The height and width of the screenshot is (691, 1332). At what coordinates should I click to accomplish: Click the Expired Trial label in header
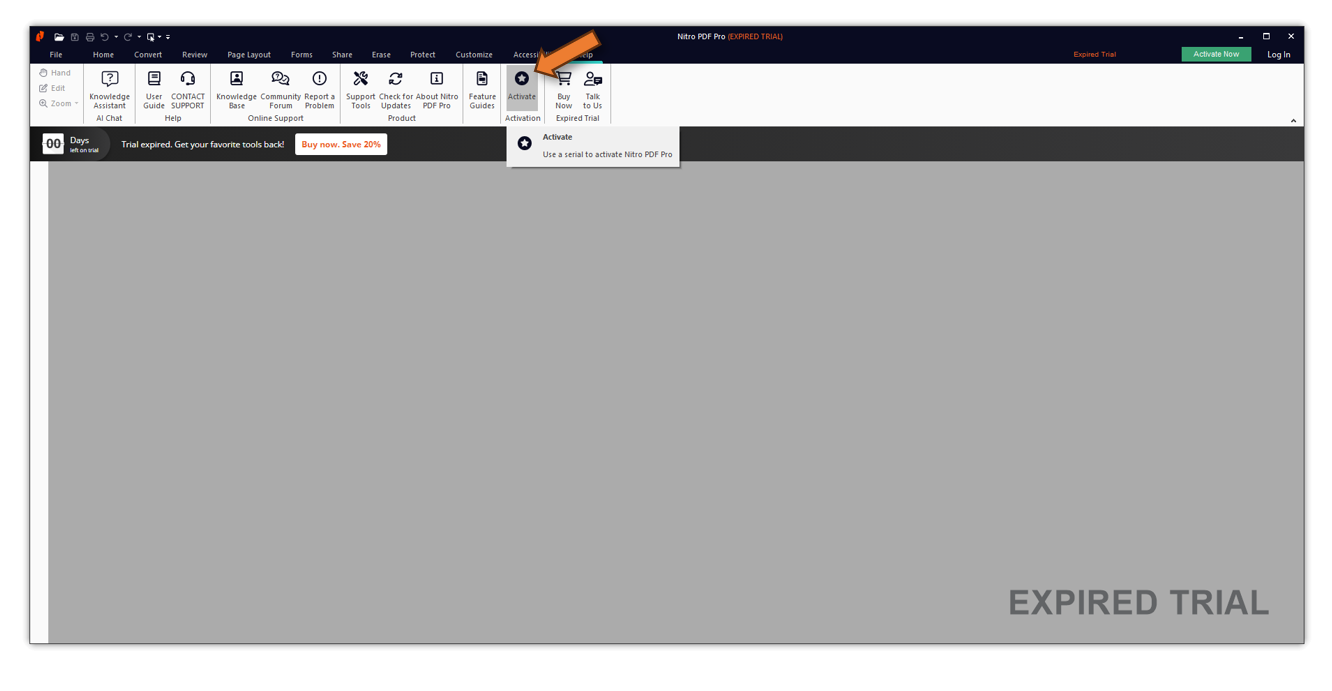(x=1094, y=55)
